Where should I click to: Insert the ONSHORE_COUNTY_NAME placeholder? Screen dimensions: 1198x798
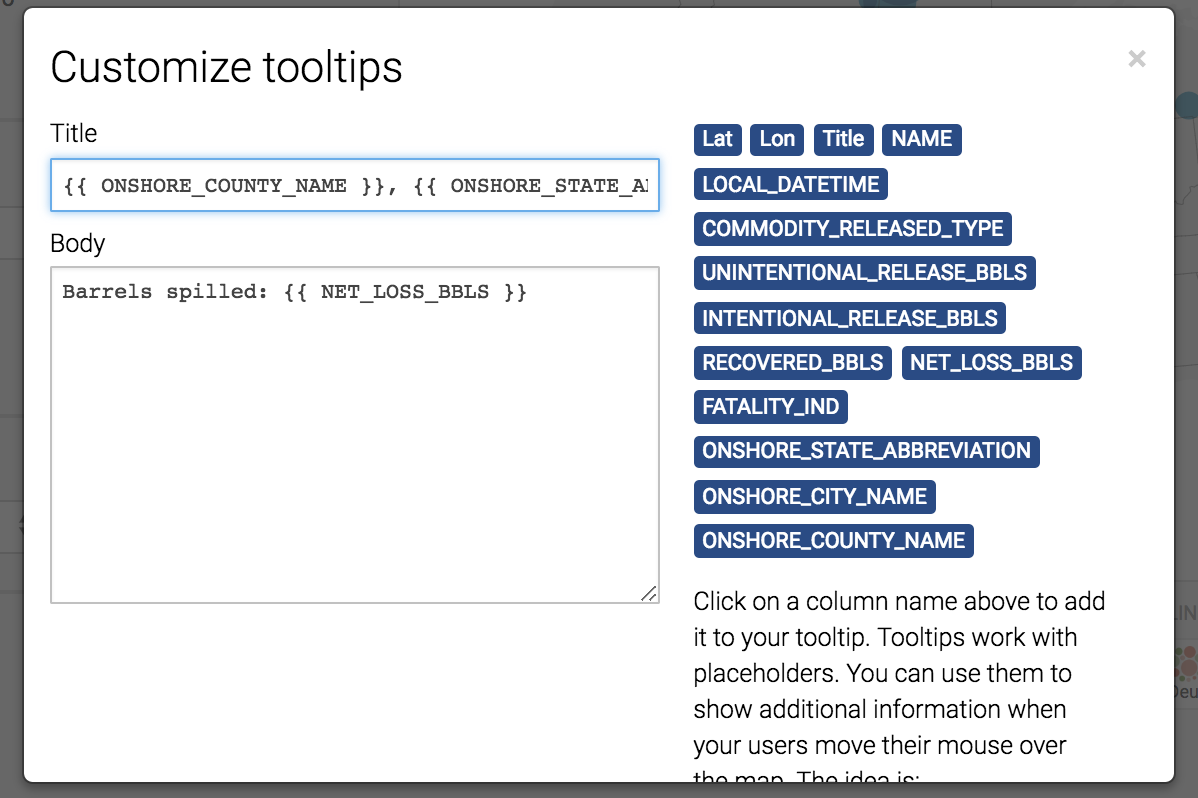coord(834,541)
